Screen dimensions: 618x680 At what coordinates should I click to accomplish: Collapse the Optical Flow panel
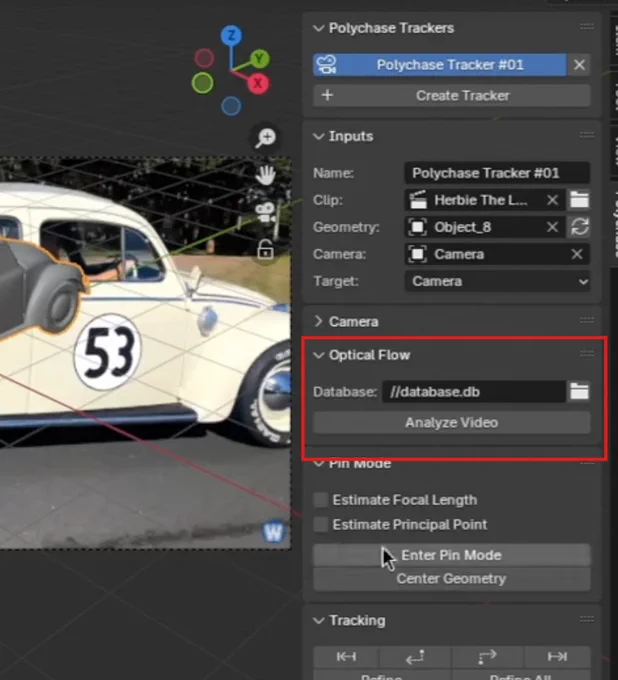coord(319,355)
